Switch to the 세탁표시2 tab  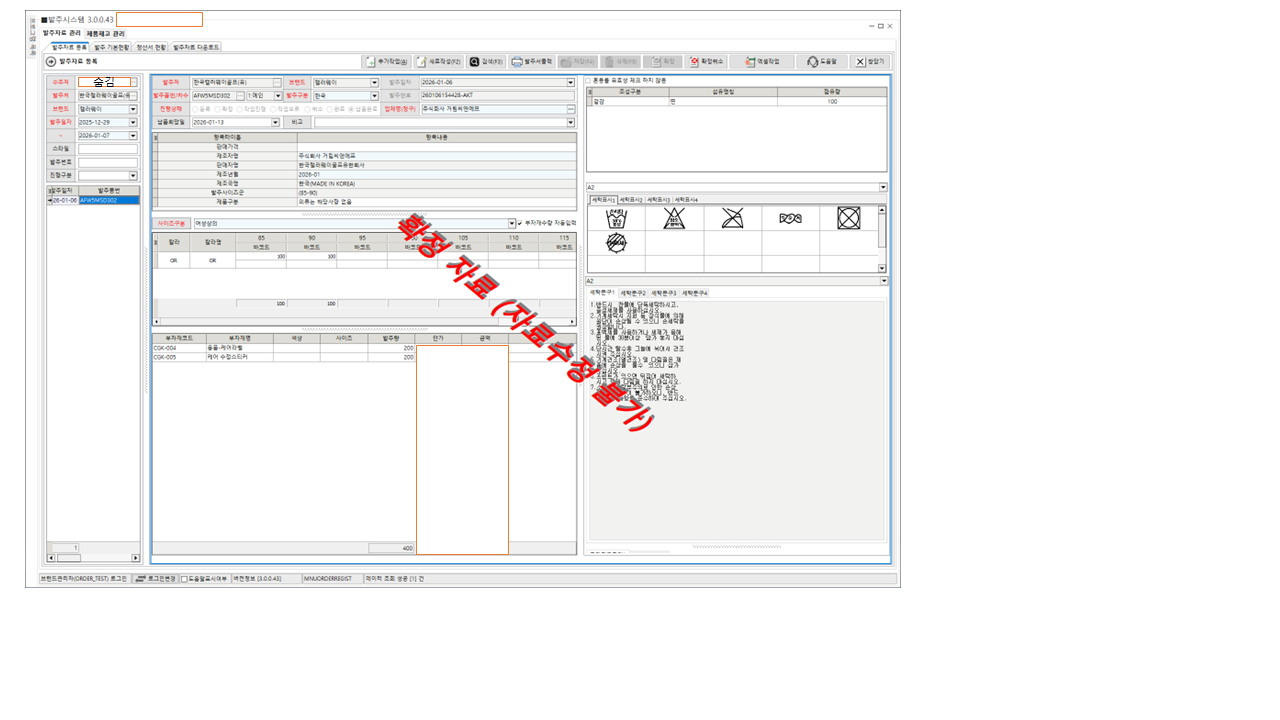[631, 200]
